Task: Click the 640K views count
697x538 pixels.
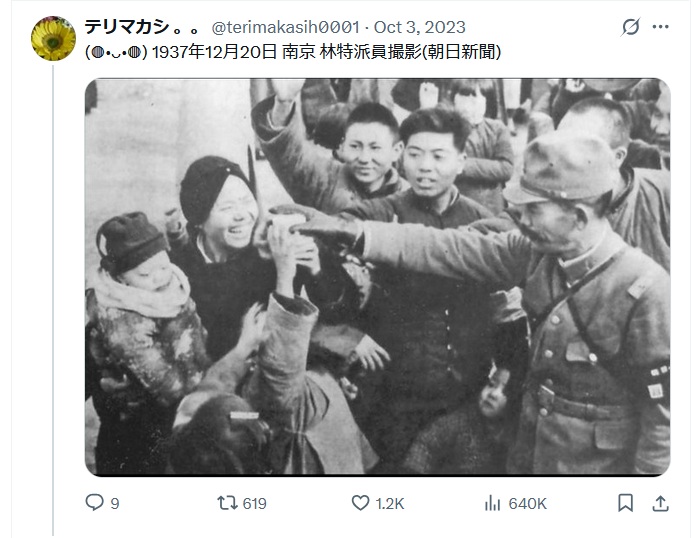Action: [528, 503]
